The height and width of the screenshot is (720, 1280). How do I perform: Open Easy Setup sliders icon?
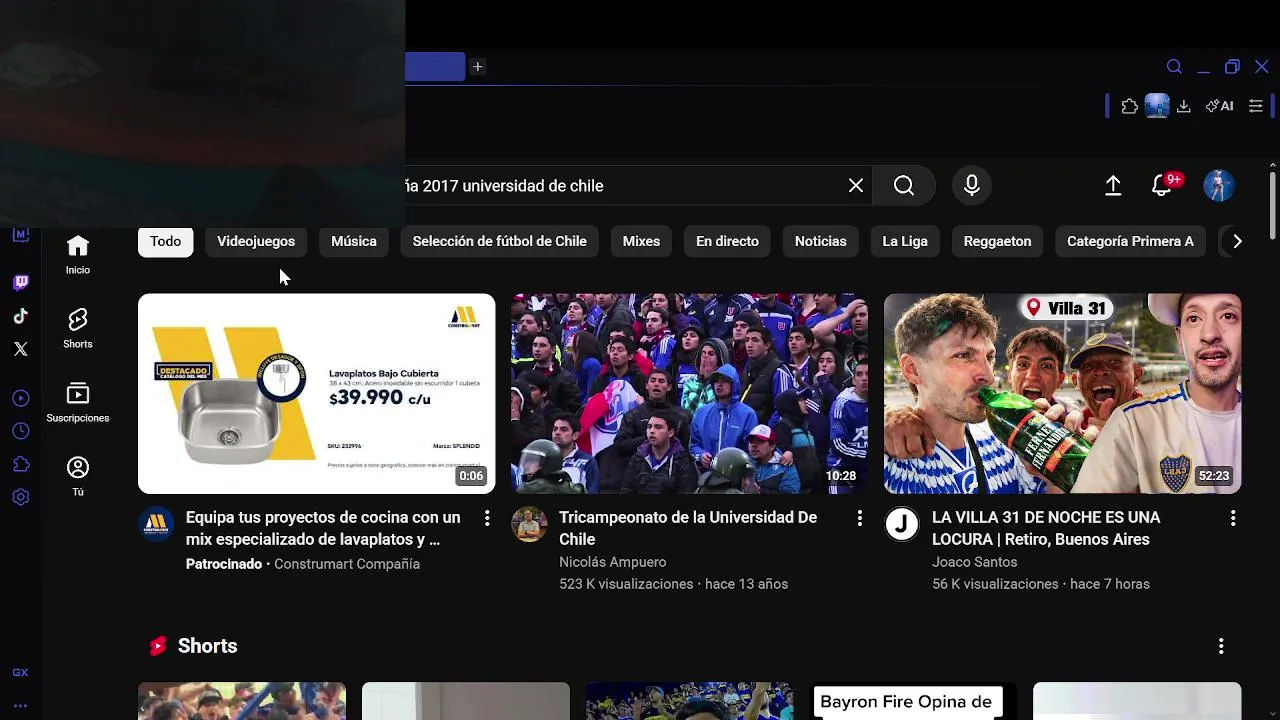(1256, 106)
